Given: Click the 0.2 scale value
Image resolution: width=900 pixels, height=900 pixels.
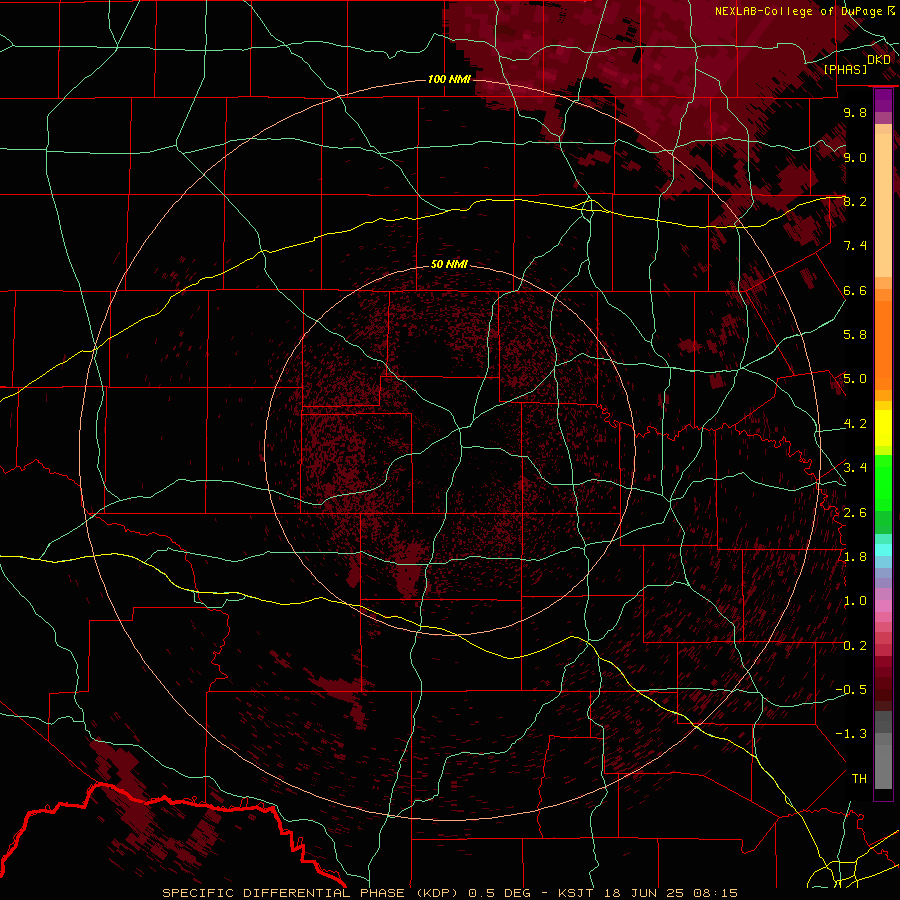Looking at the screenshot, I should 855,646.
